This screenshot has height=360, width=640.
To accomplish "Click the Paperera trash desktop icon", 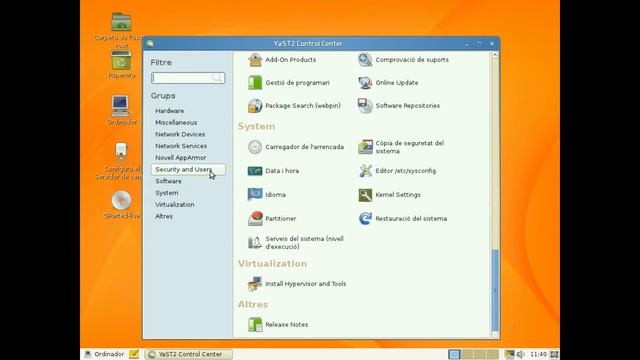I will tap(121, 60).
